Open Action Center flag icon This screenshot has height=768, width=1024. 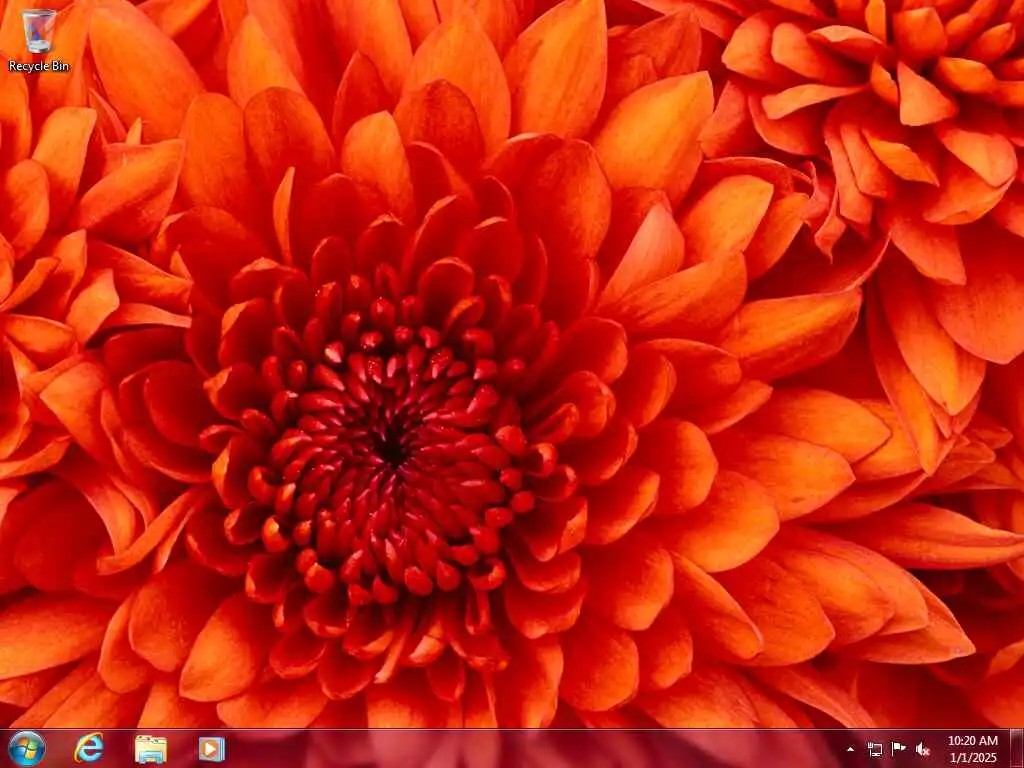click(899, 749)
